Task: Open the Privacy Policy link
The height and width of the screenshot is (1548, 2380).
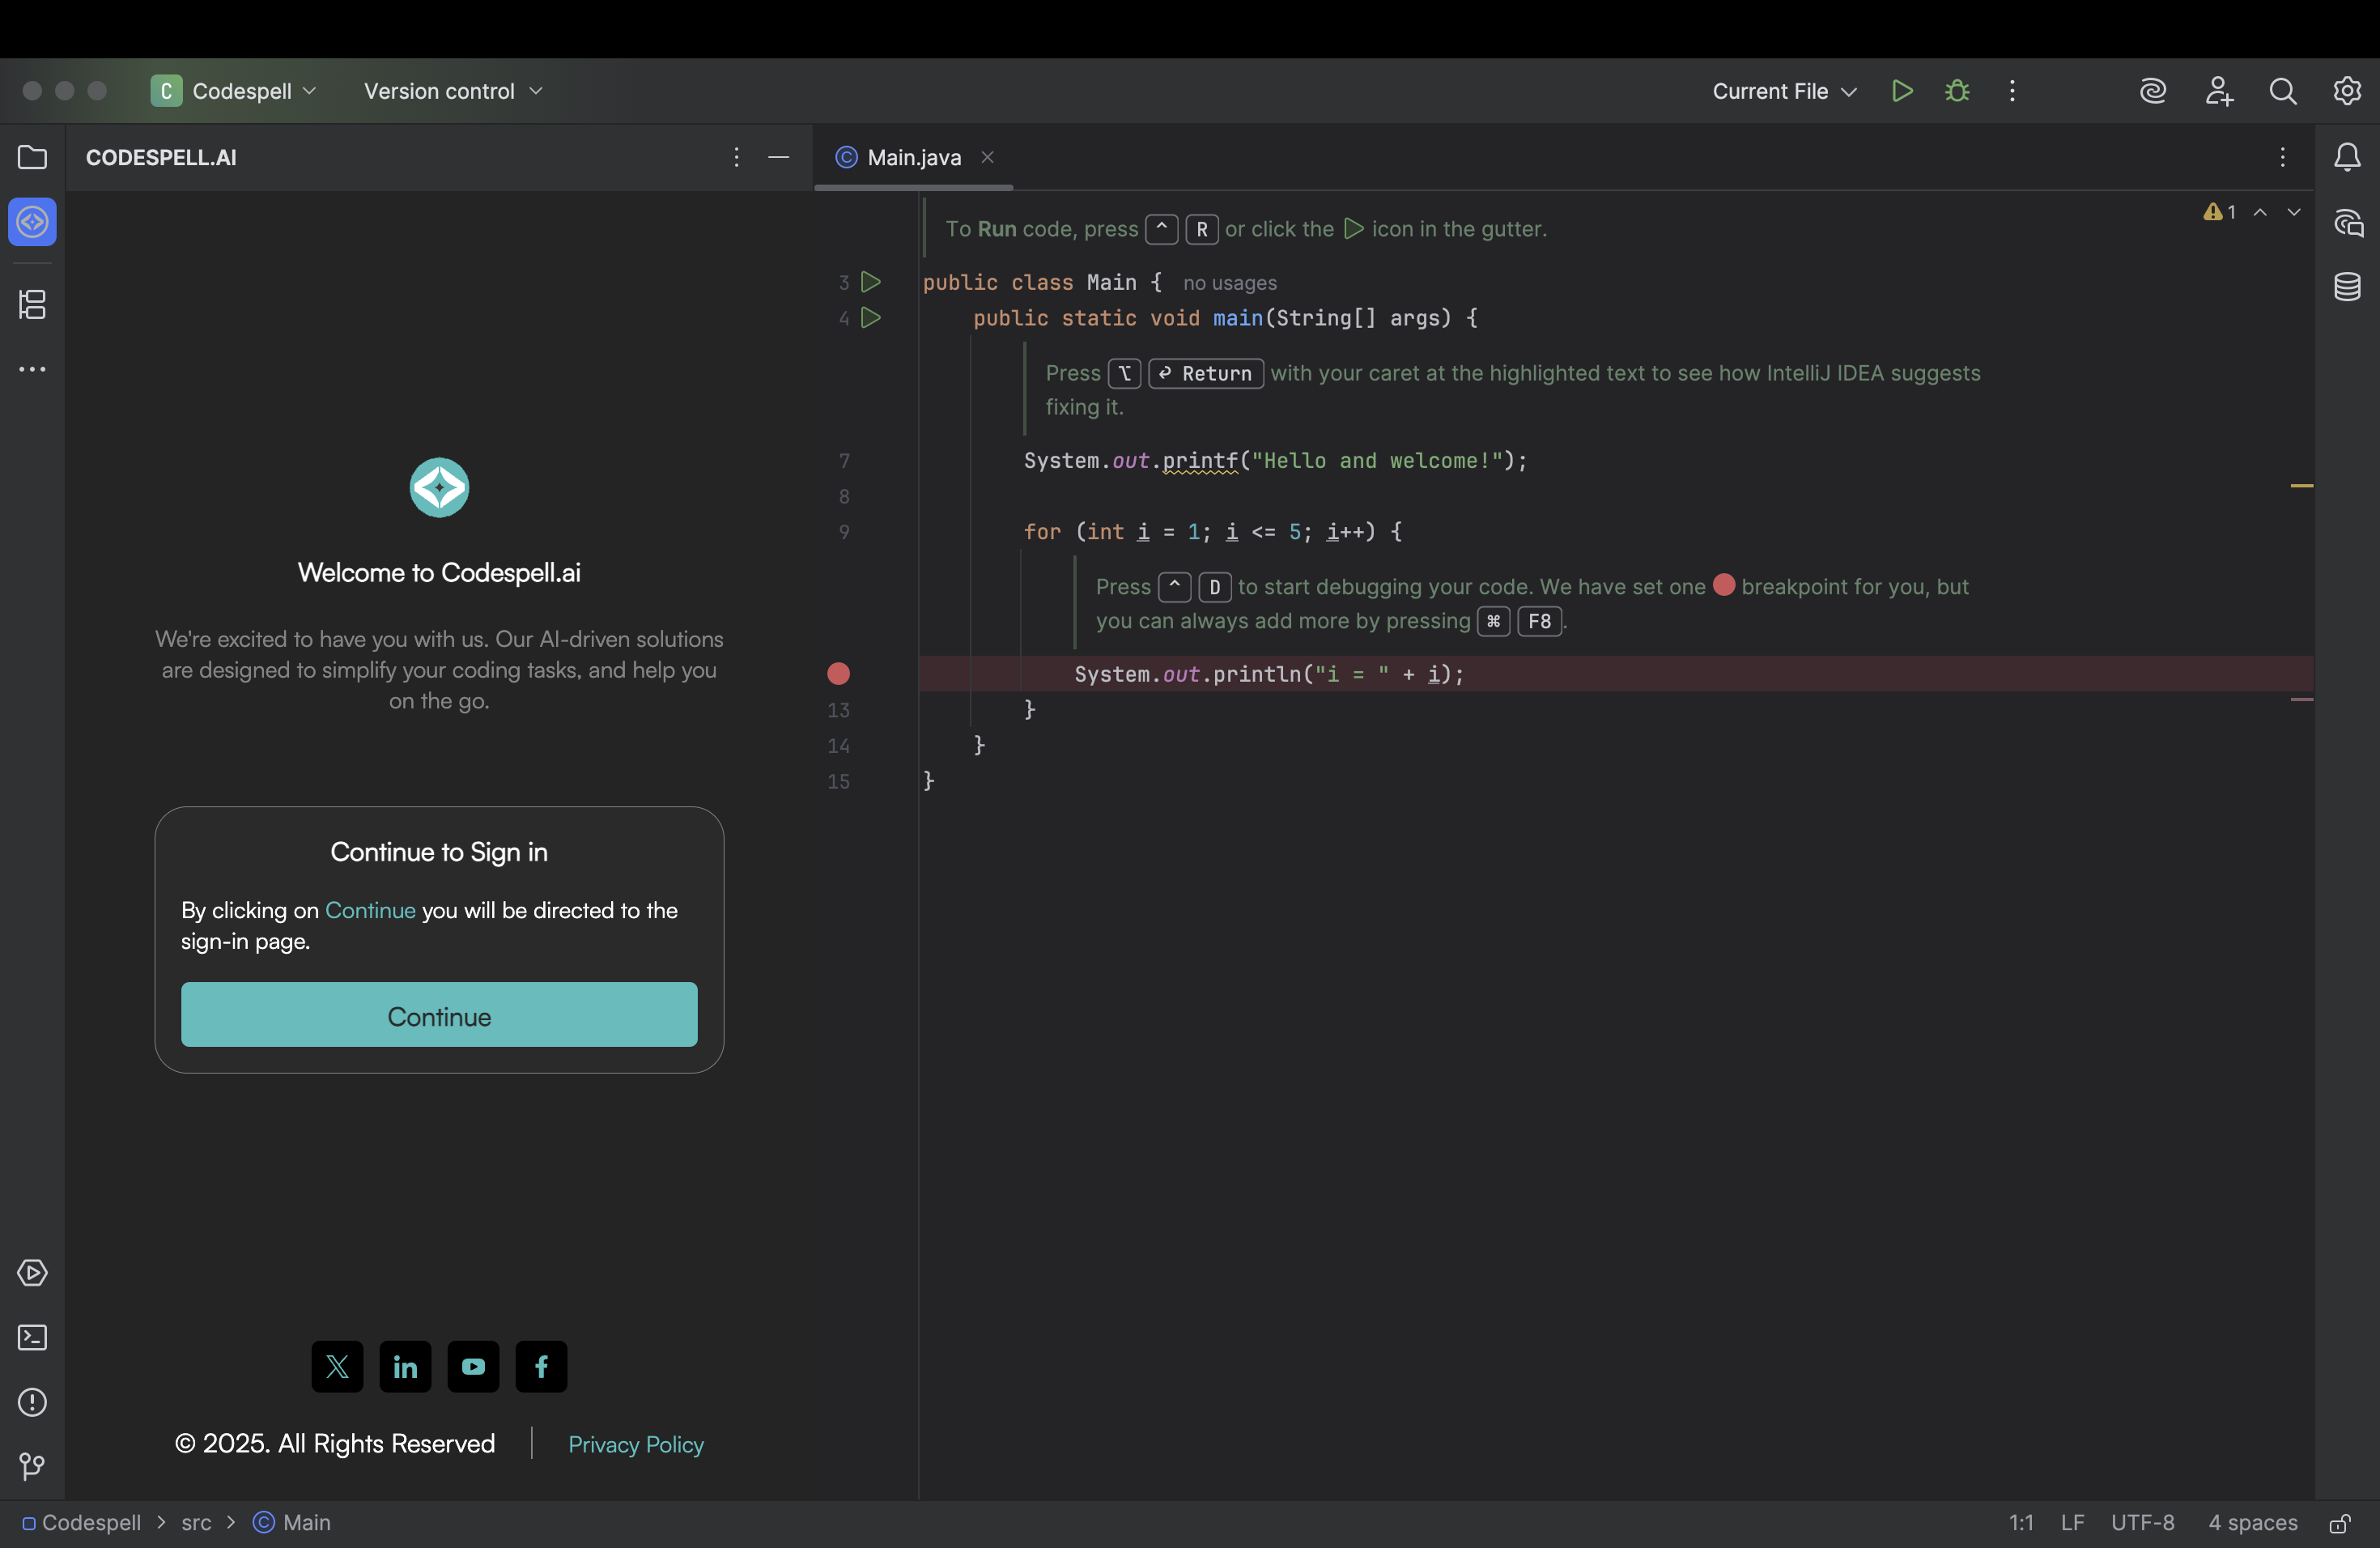Action: [636, 1445]
